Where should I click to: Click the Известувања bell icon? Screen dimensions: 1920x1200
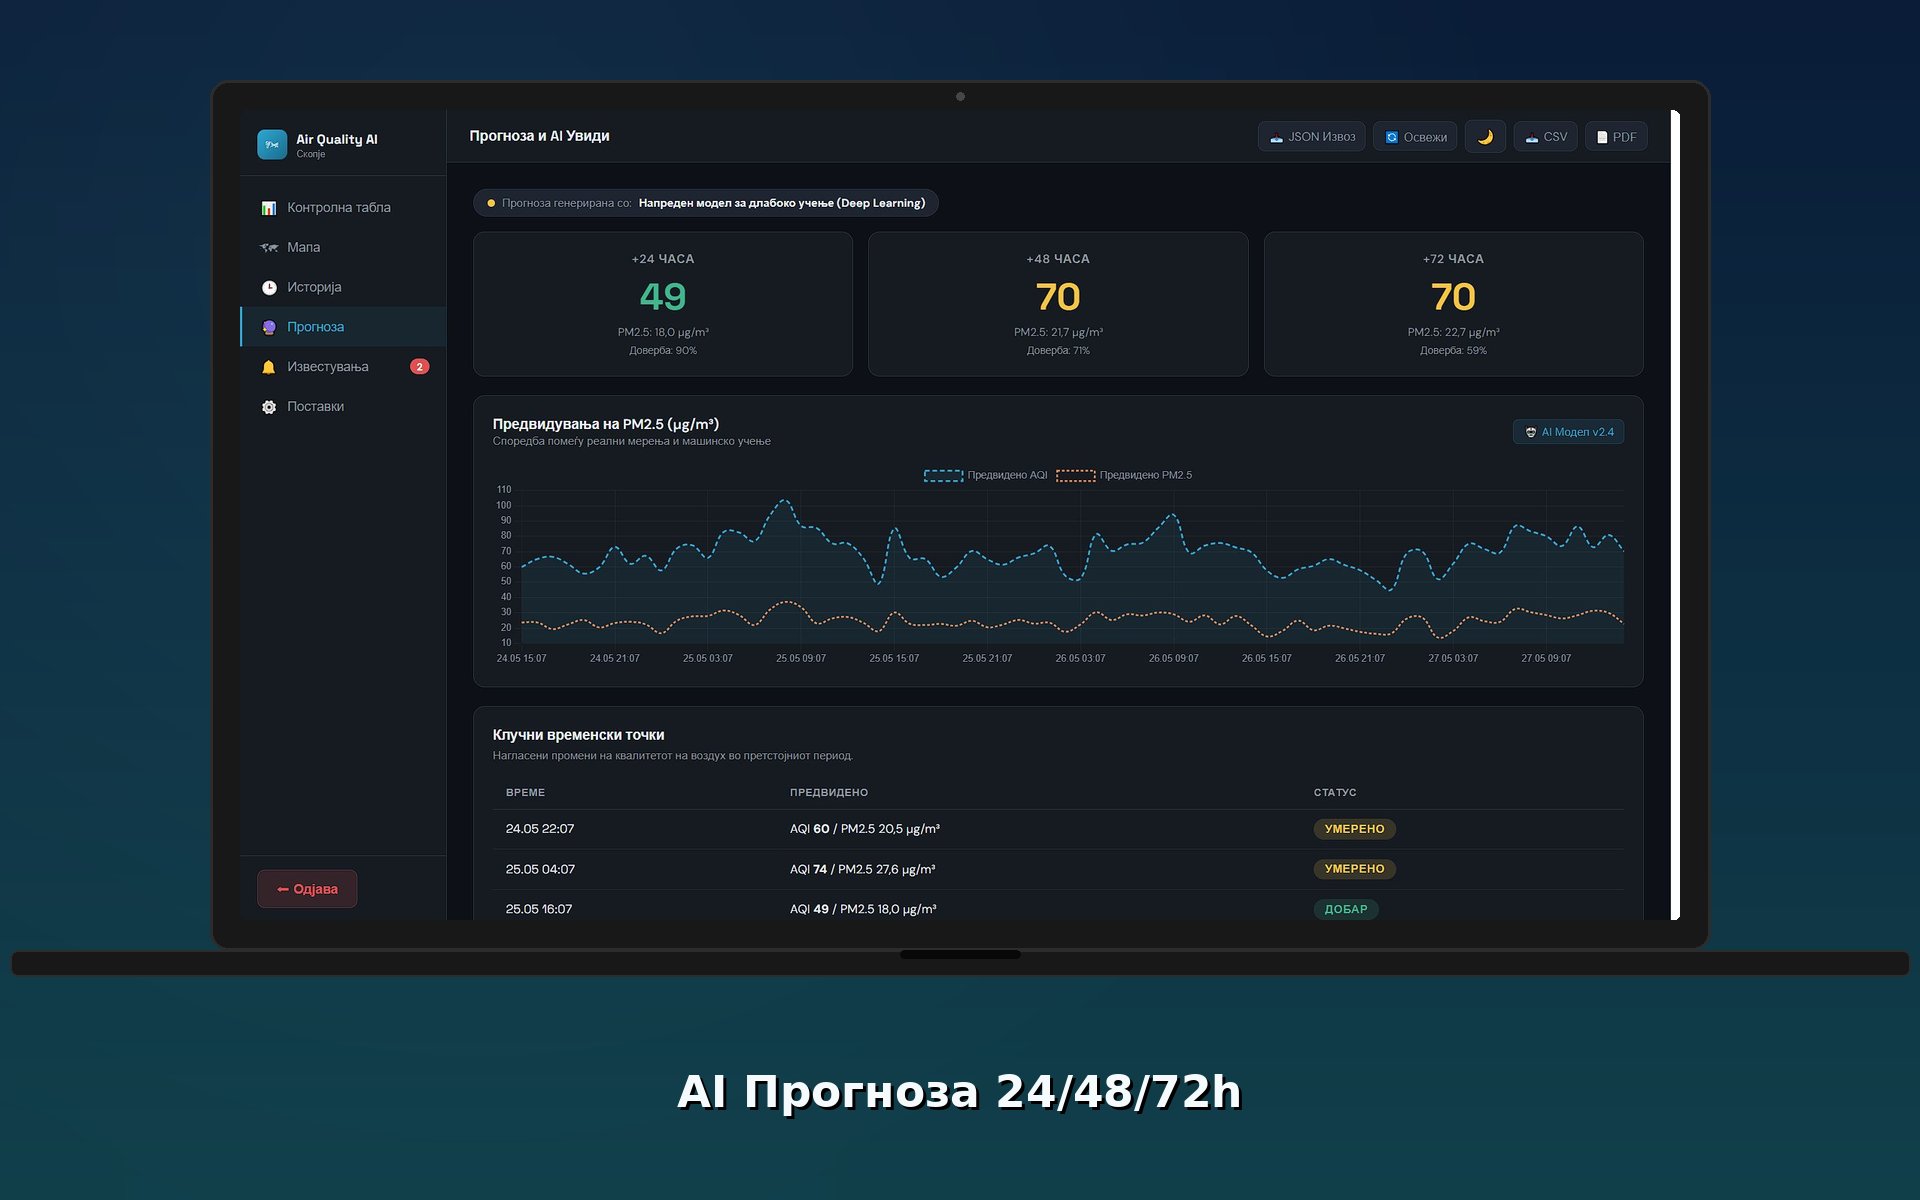(x=269, y=368)
